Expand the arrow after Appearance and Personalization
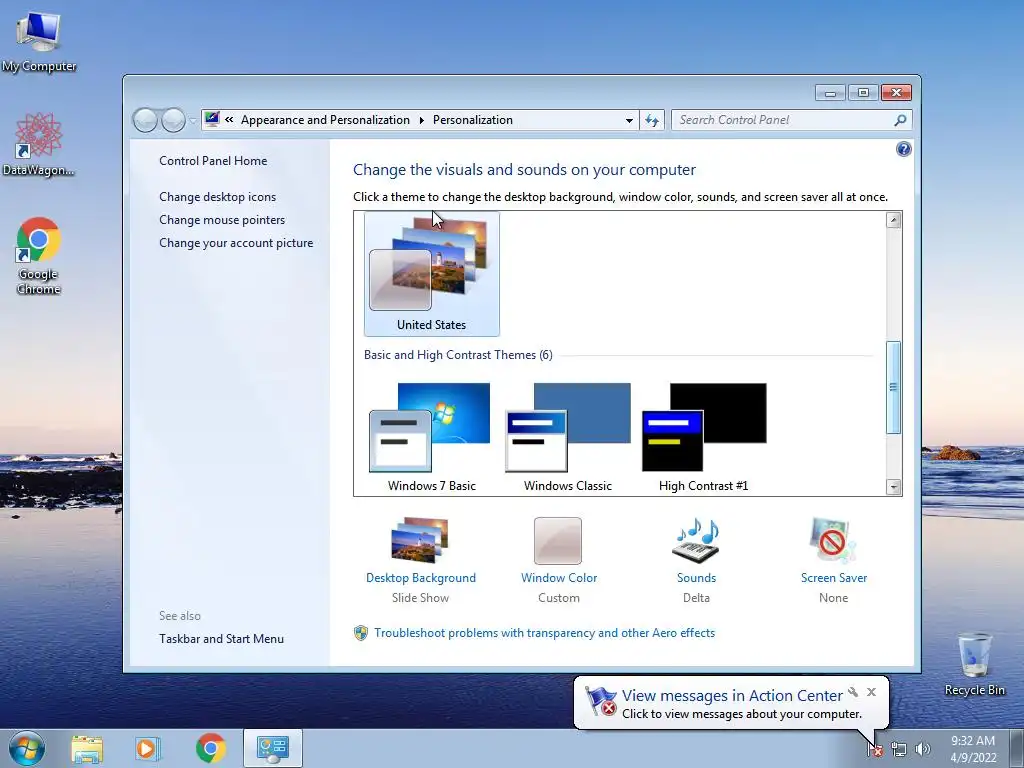 [x=421, y=120]
